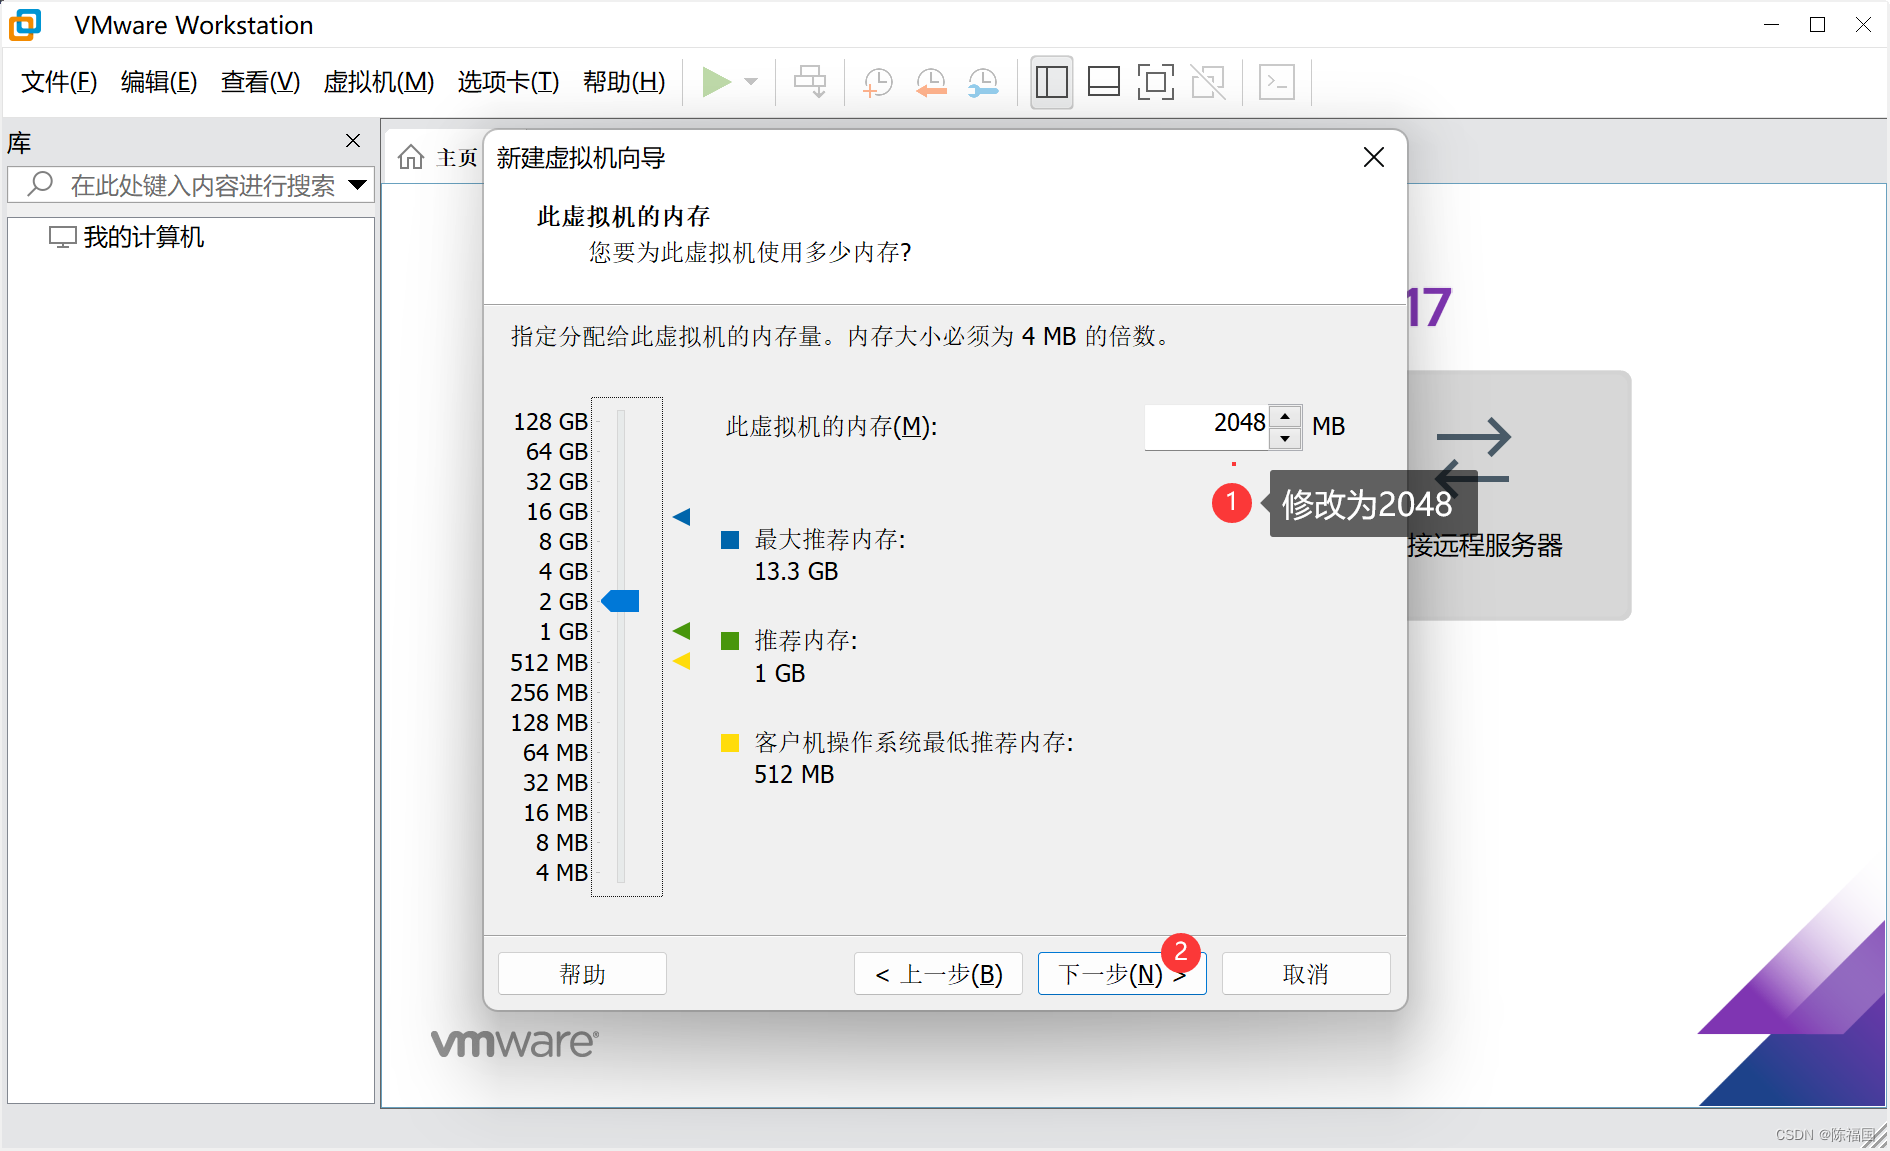
Task: Click the library search input field
Action: click(x=190, y=185)
